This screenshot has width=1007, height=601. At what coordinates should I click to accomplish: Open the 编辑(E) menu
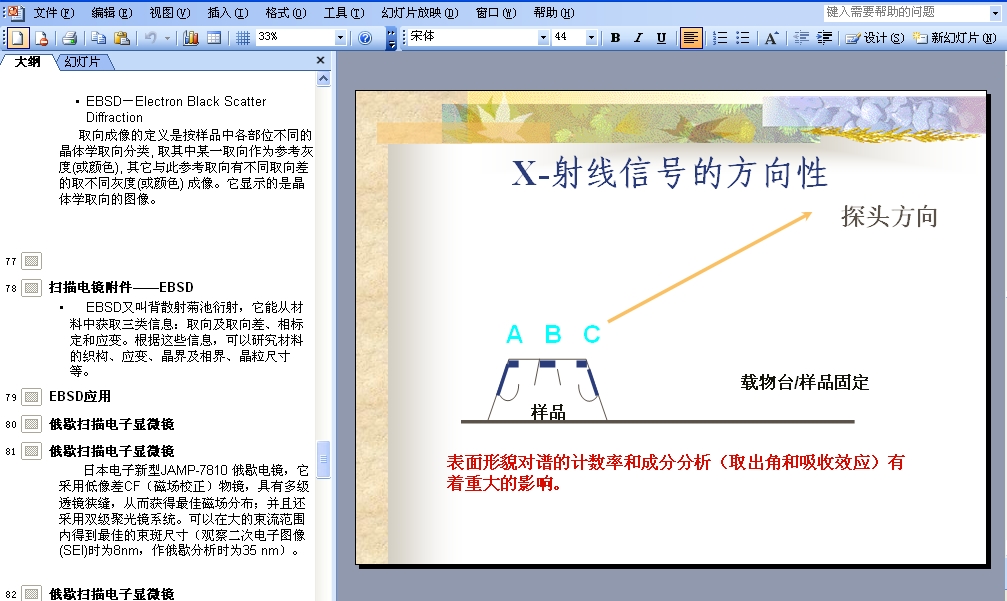(112, 13)
